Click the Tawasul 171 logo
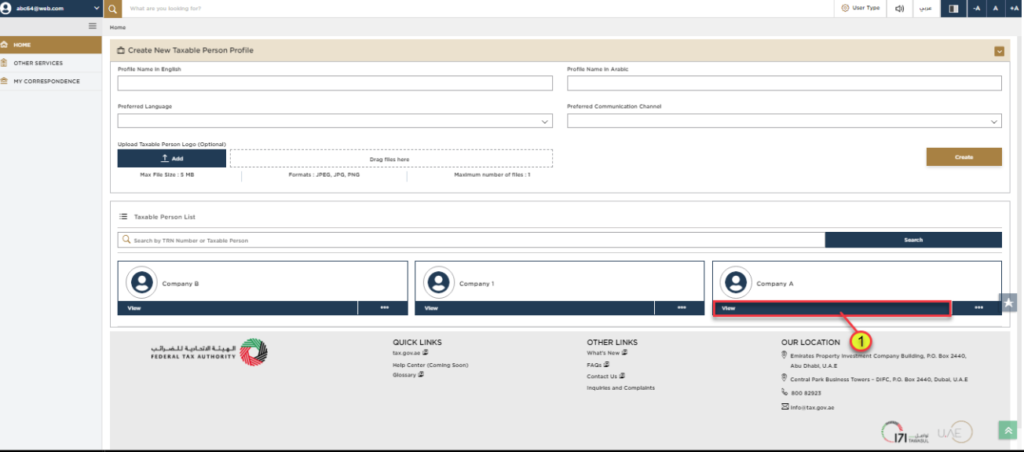This screenshot has width=1024, height=452. tap(905, 432)
